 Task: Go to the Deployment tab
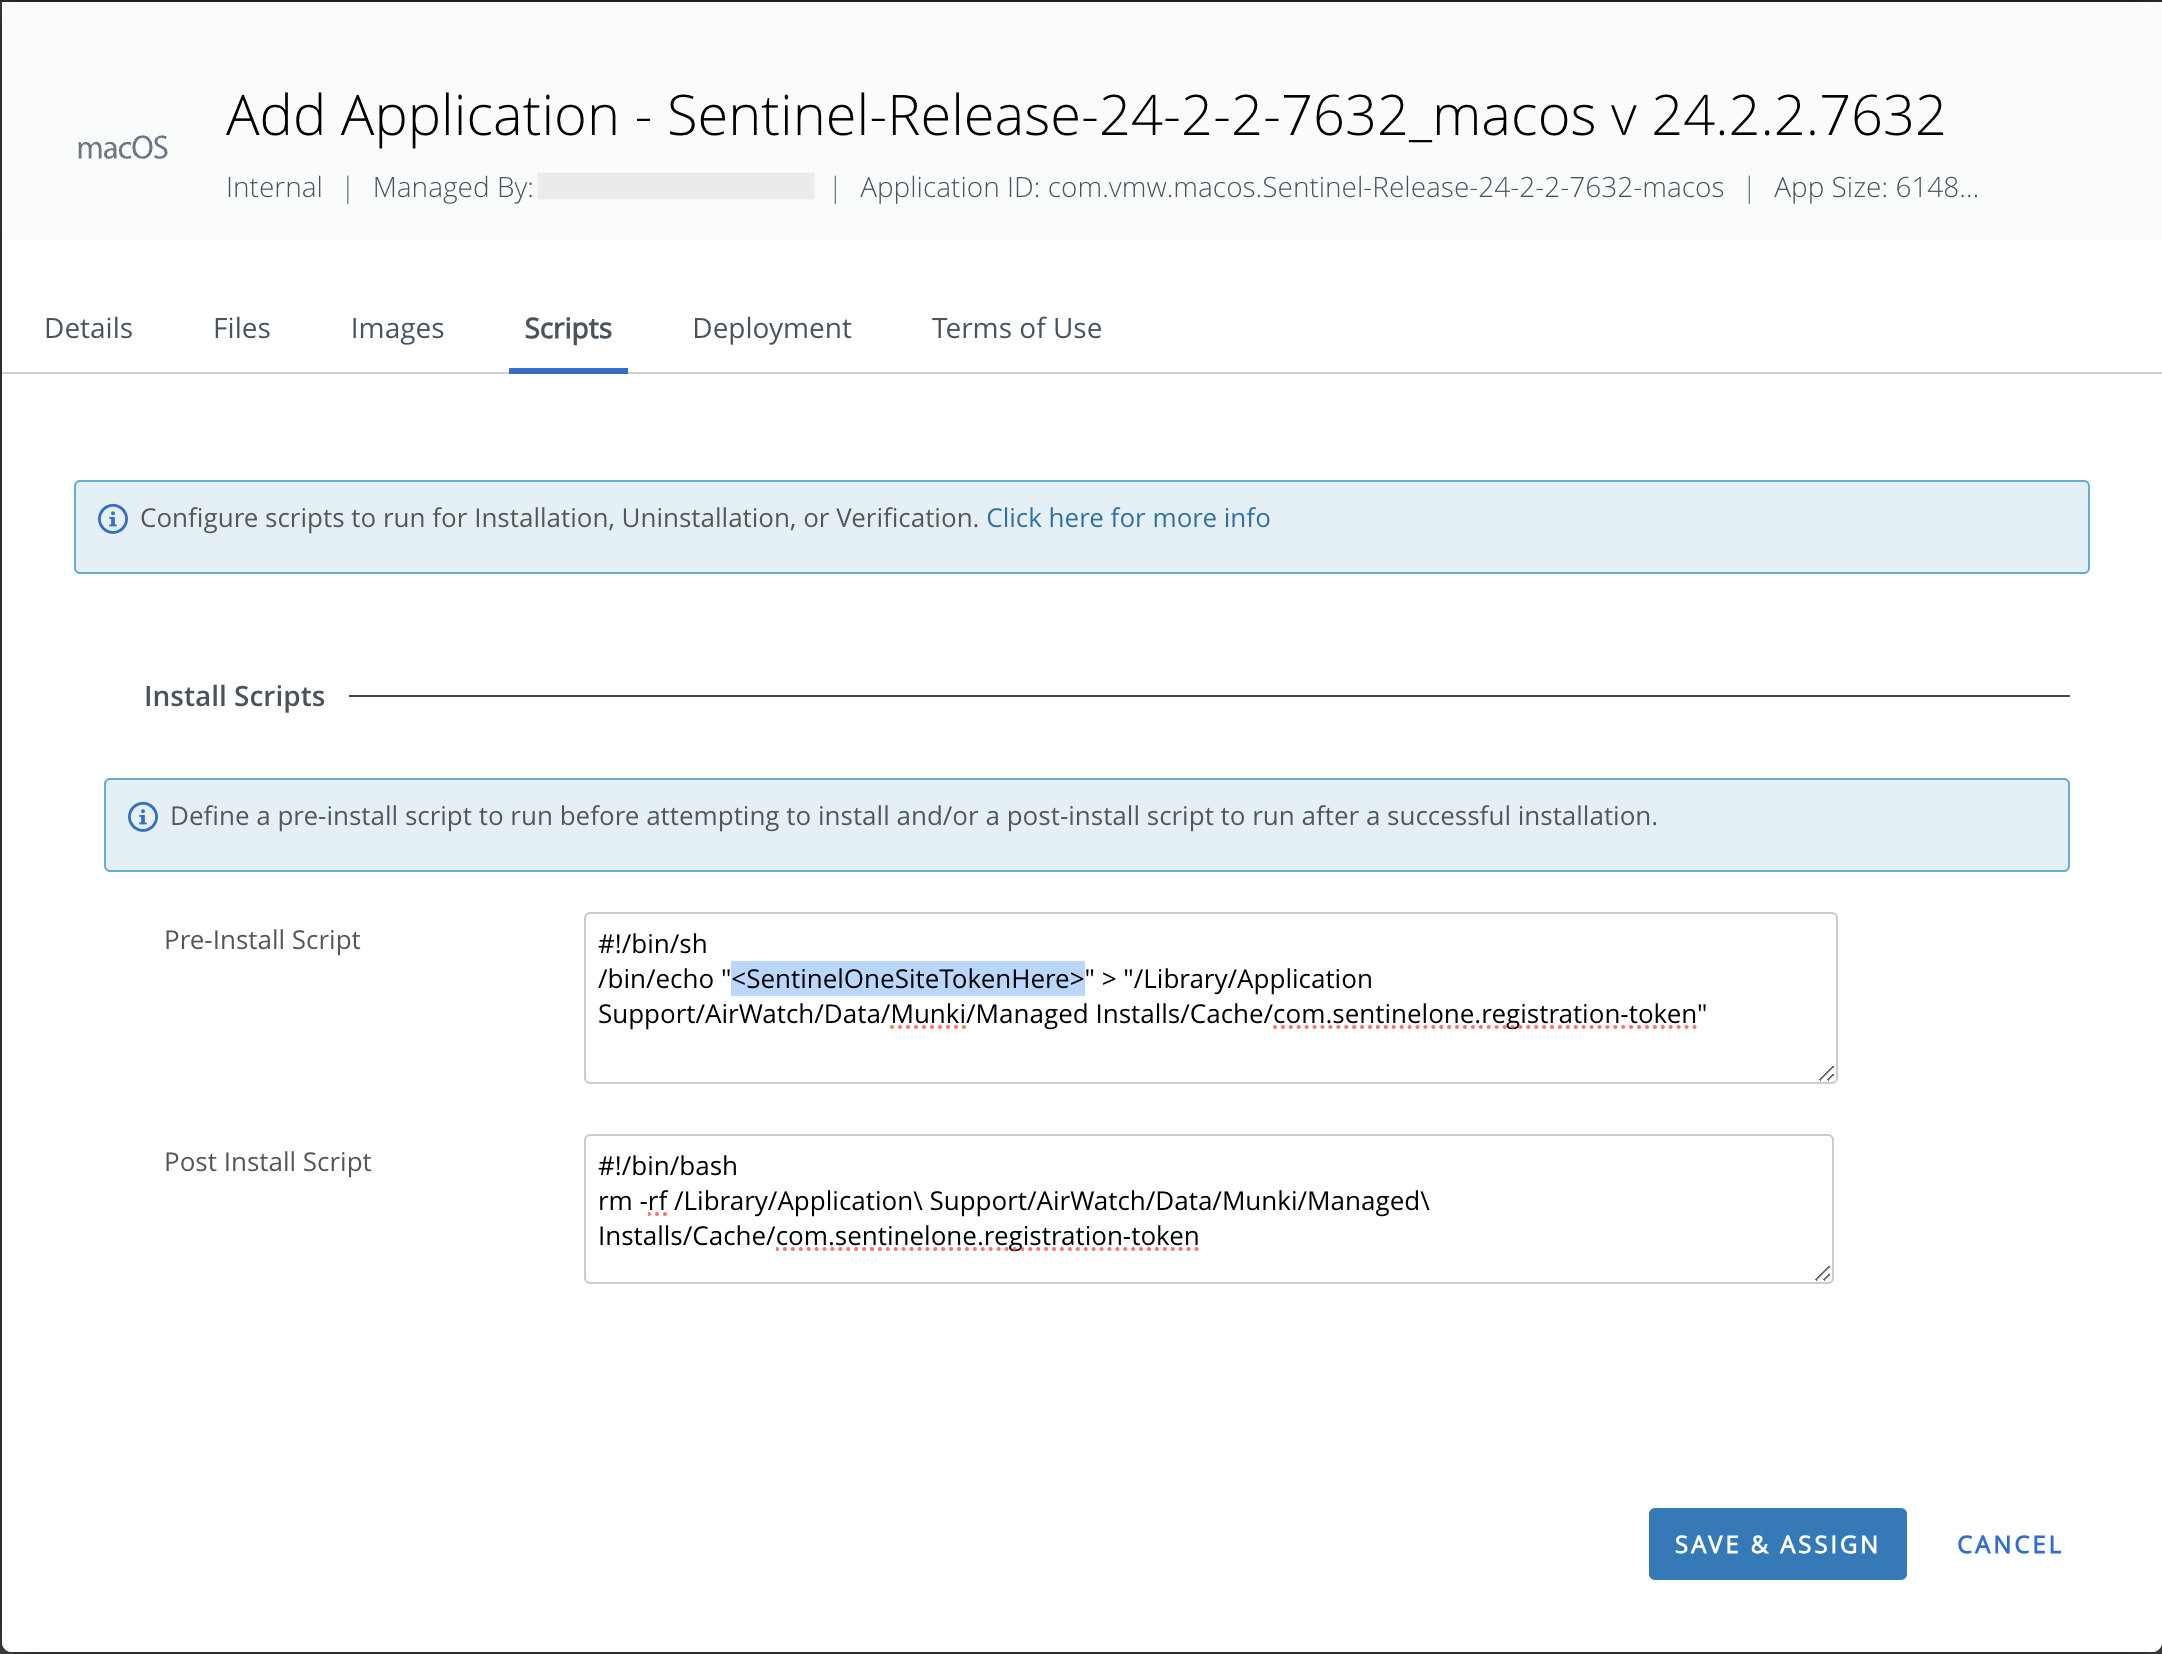coord(771,328)
